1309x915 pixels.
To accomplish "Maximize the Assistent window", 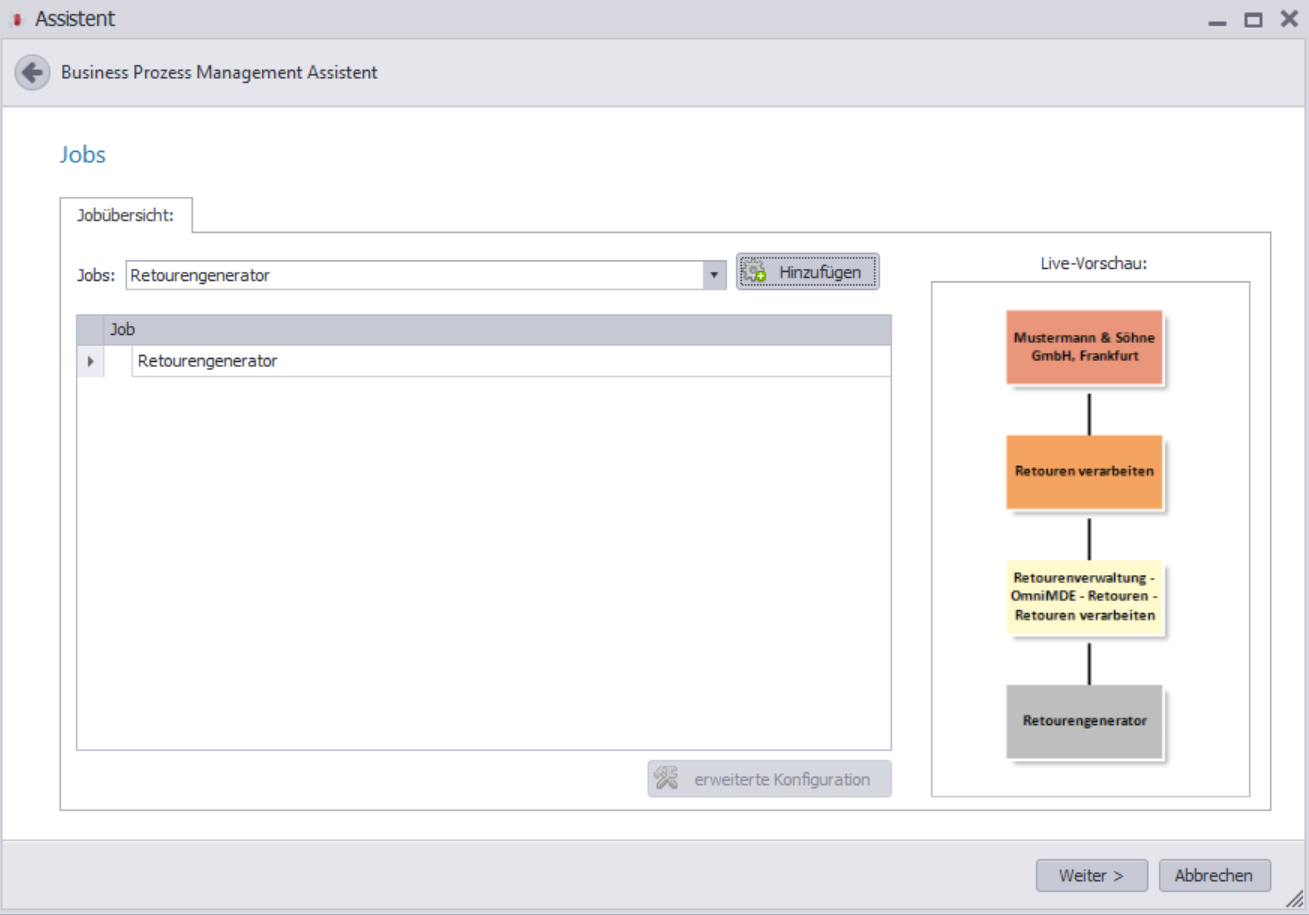I will (1253, 20).
